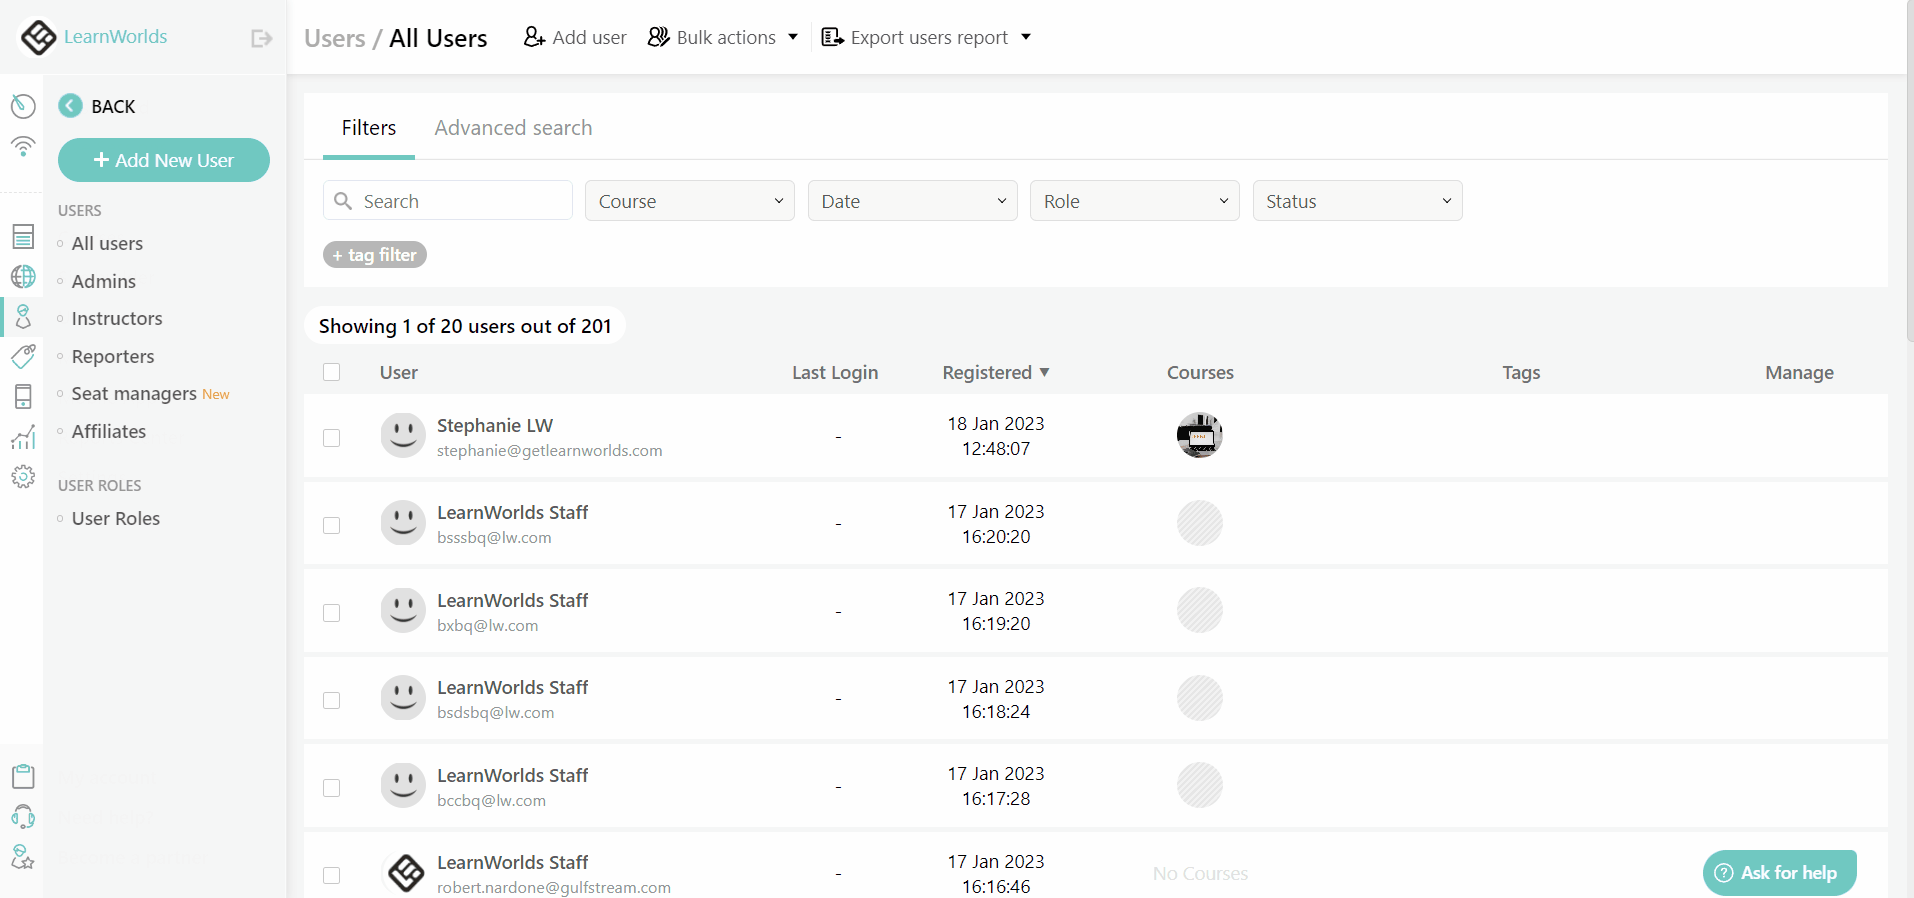Open the headset support sidebar icon

(23, 817)
